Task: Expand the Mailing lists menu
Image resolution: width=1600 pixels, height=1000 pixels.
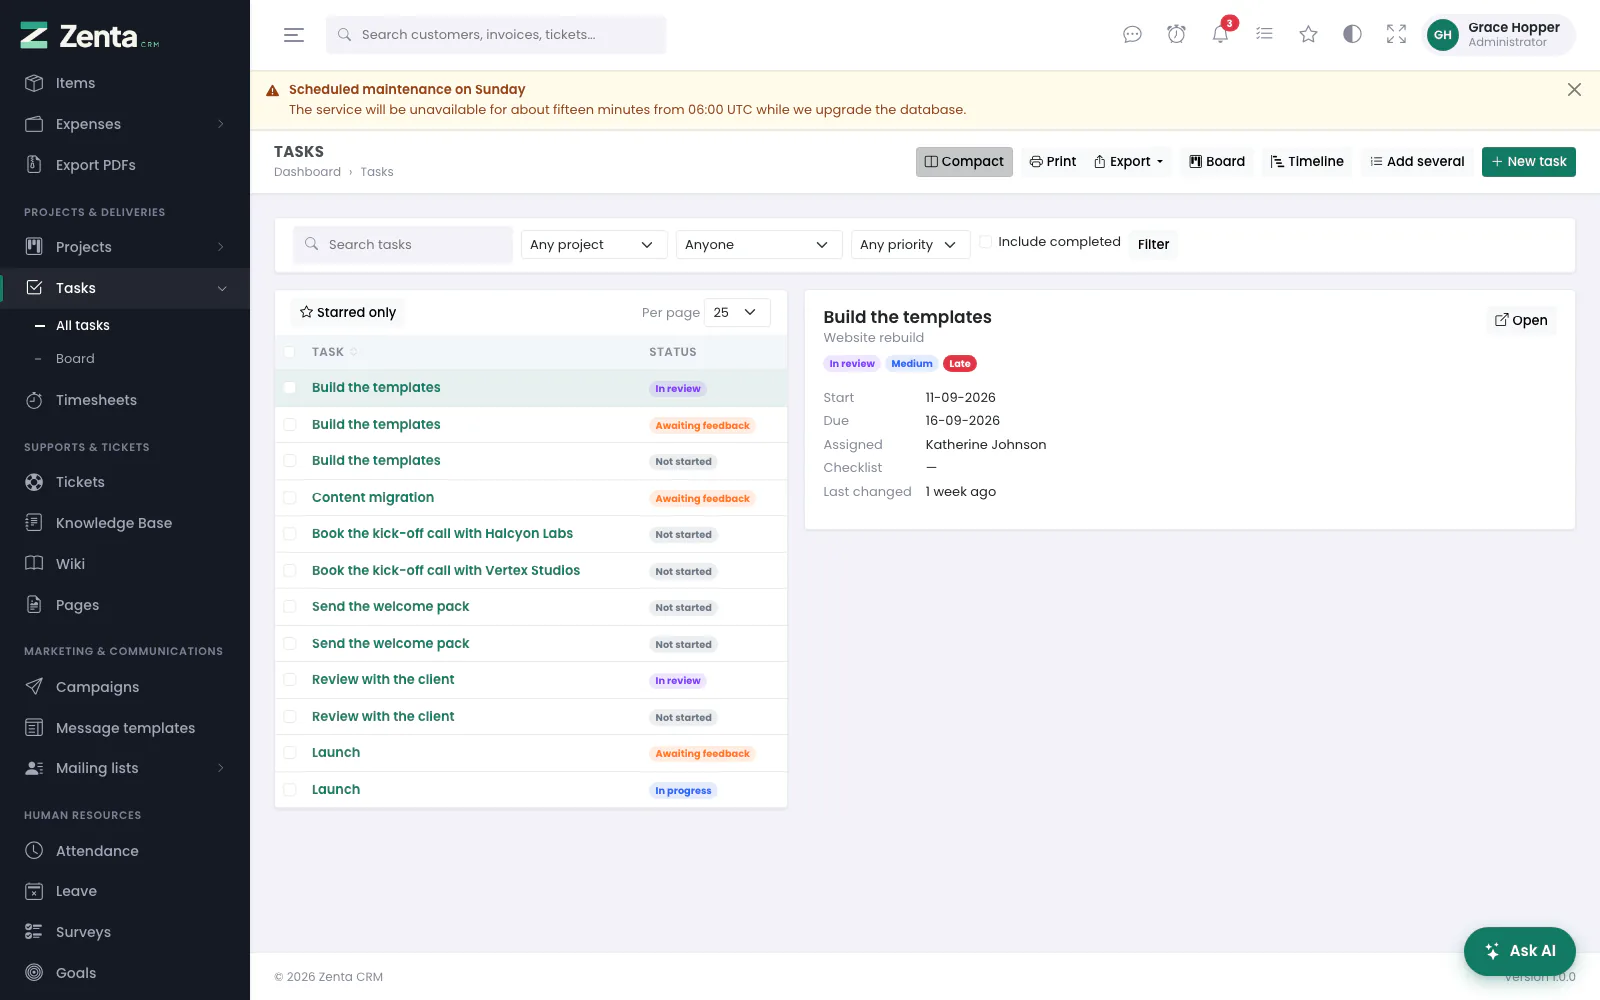Action: (125, 768)
